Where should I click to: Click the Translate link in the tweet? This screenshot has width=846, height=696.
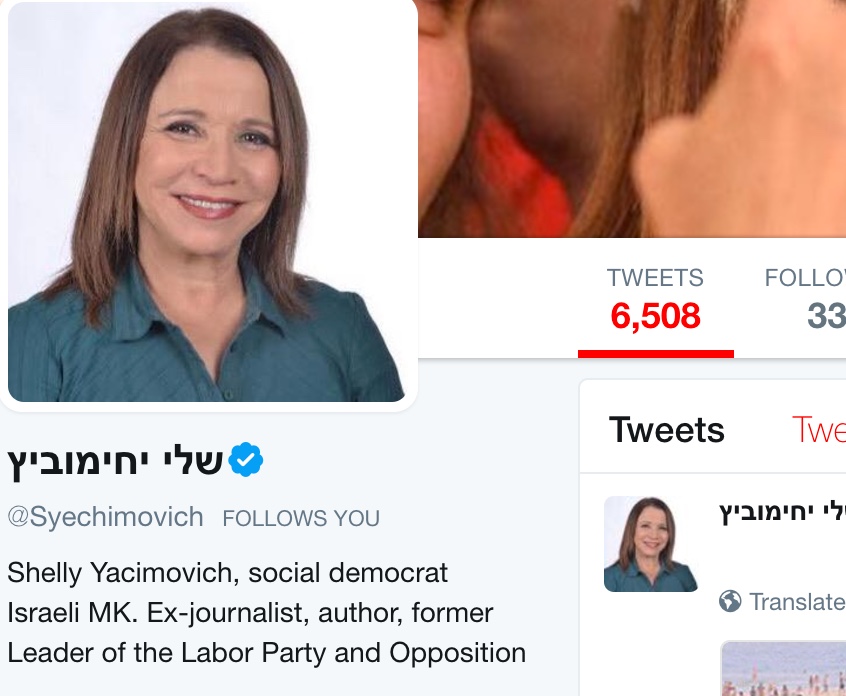pos(797,602)
